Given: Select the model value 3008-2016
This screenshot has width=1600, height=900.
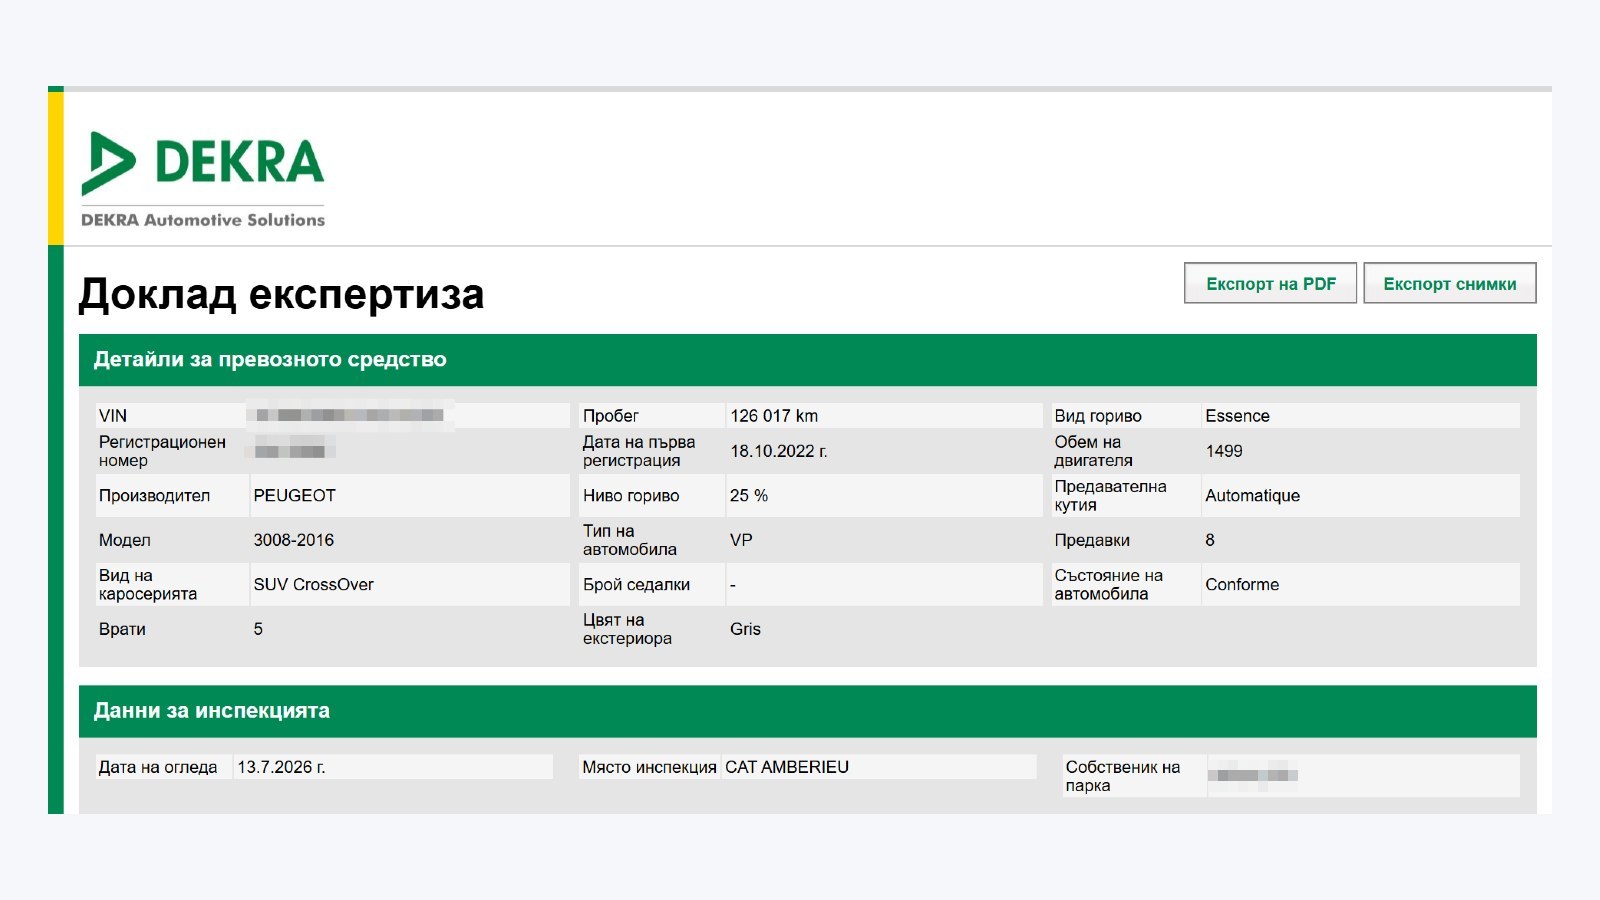Looking at the screenshot, I should click(x=293, y=540).
